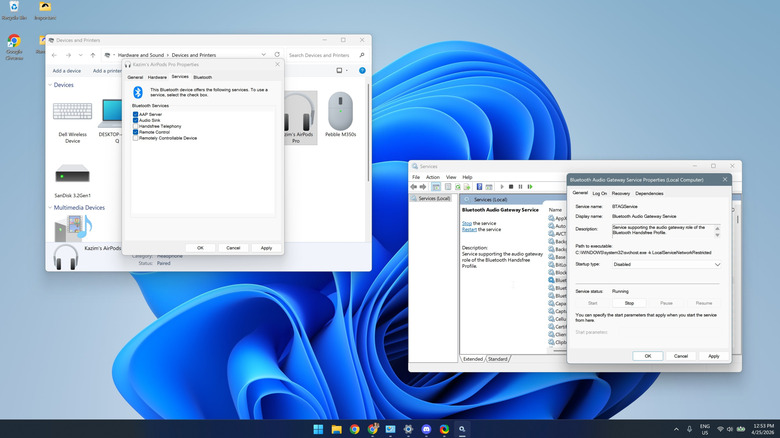780x438 pixels.
Task: Open the Startup type dropdown
Action: [x=667, y=264]
